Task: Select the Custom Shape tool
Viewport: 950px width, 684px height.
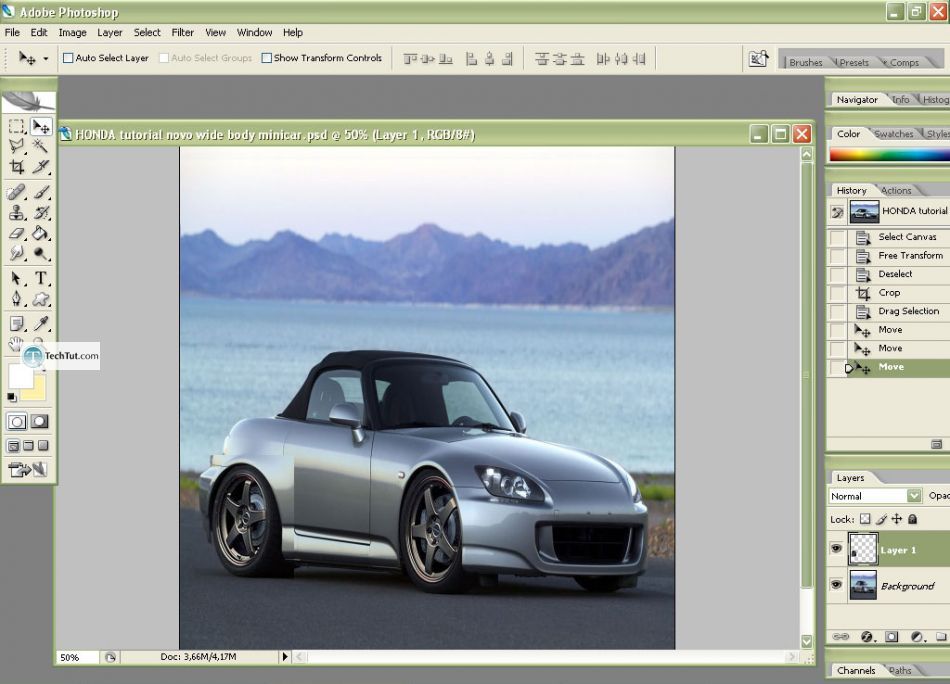Action: pyautogui.click(x=41, y=298)
